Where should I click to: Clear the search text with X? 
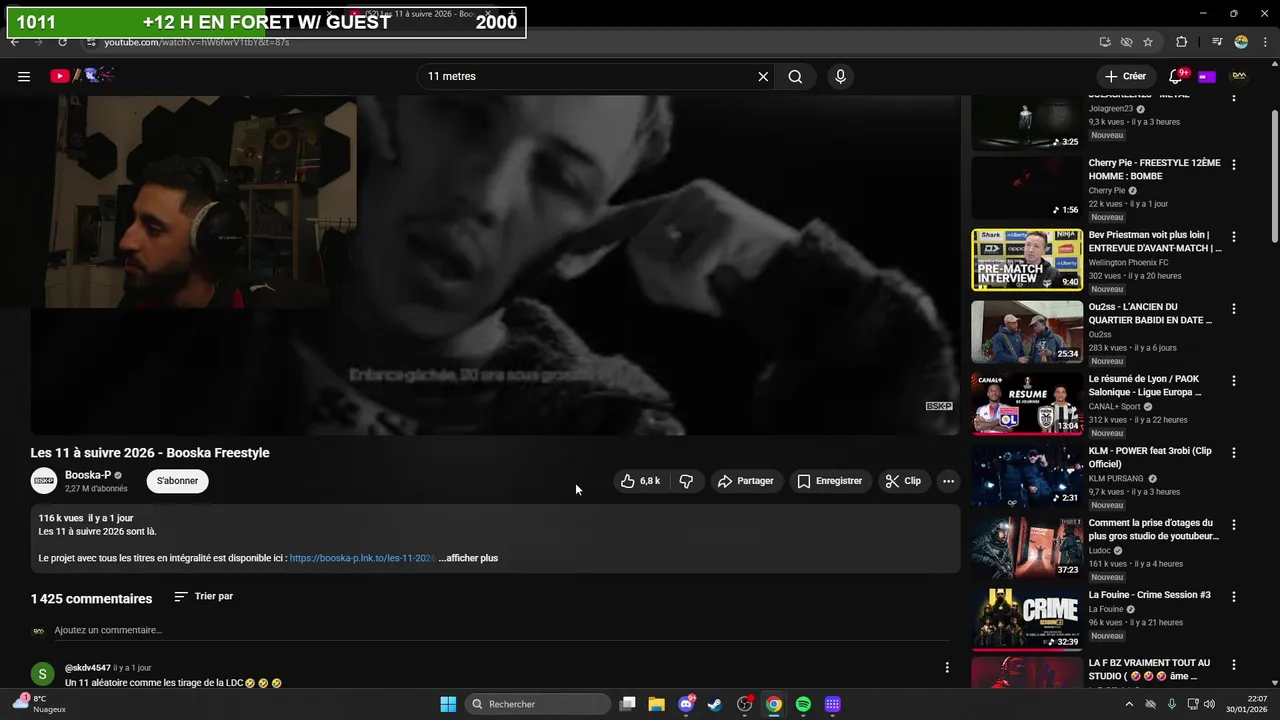coord(763,76)
